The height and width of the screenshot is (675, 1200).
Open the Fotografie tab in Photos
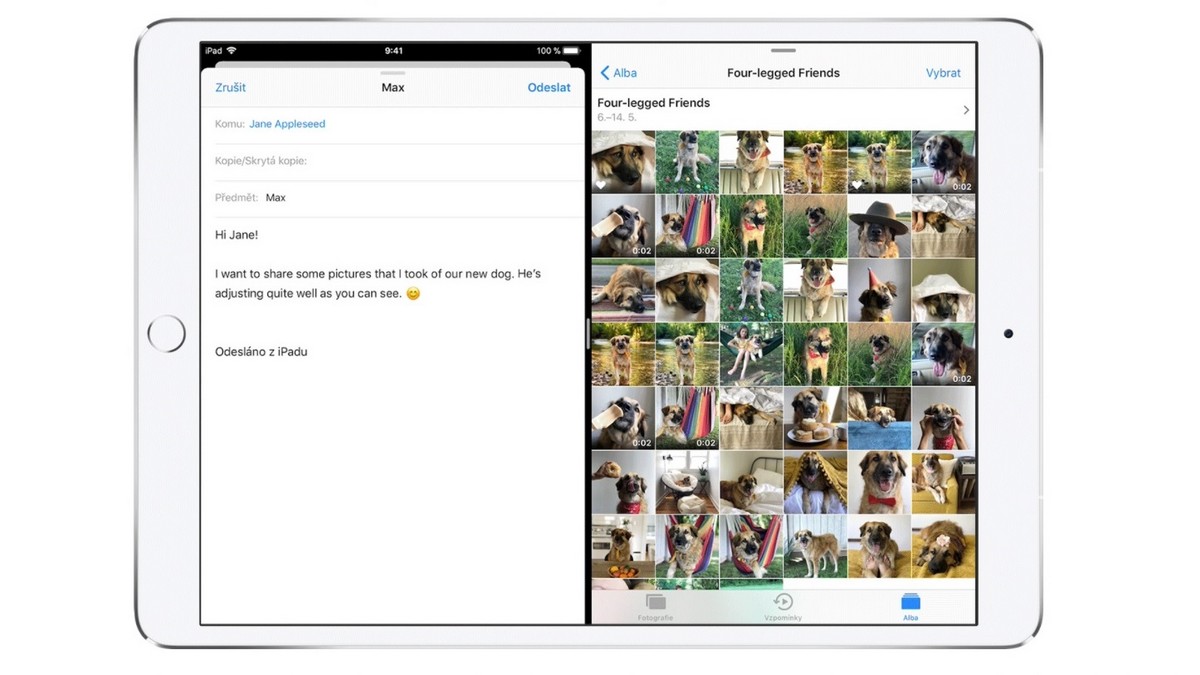(655, 606)
